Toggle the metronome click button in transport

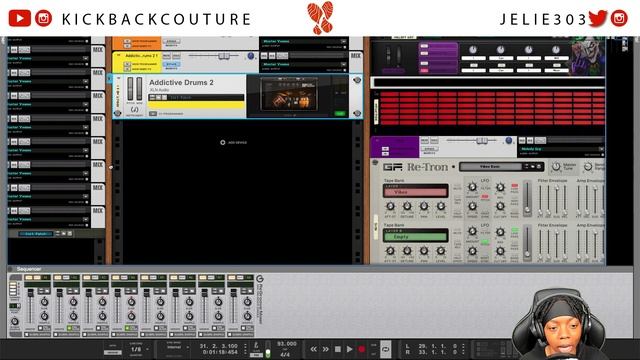pos(256,346)
